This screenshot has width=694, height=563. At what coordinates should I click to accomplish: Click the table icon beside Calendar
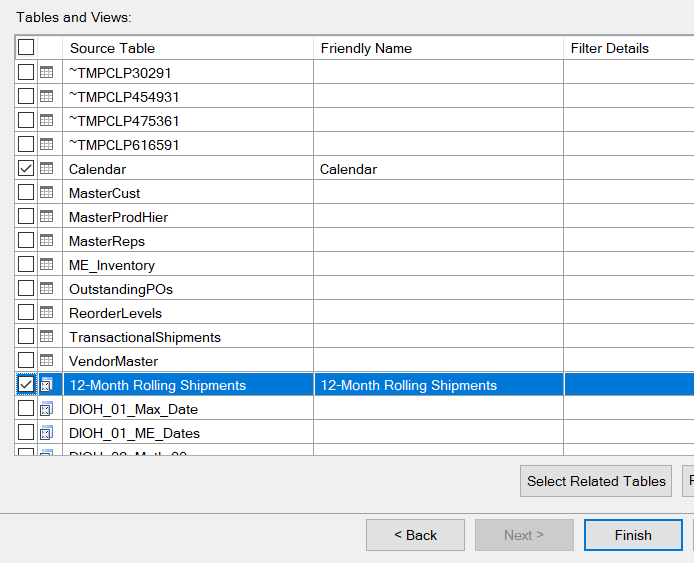(46, 169)
